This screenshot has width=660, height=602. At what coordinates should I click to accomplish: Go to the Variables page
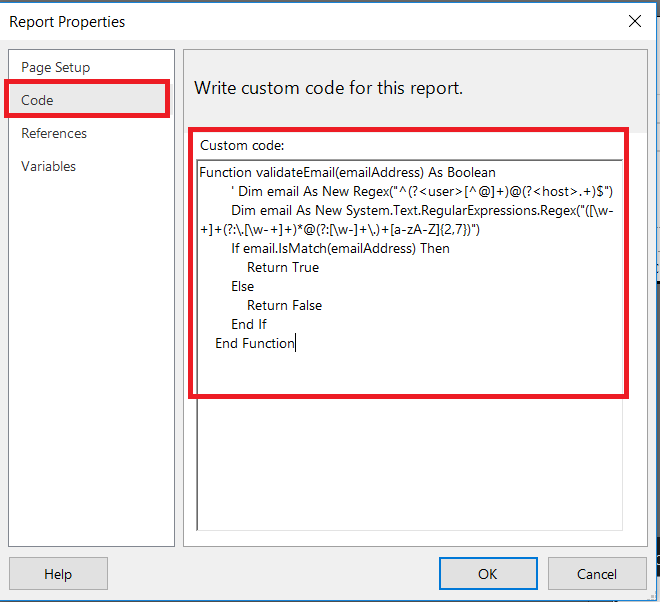(x=49, y=166)
